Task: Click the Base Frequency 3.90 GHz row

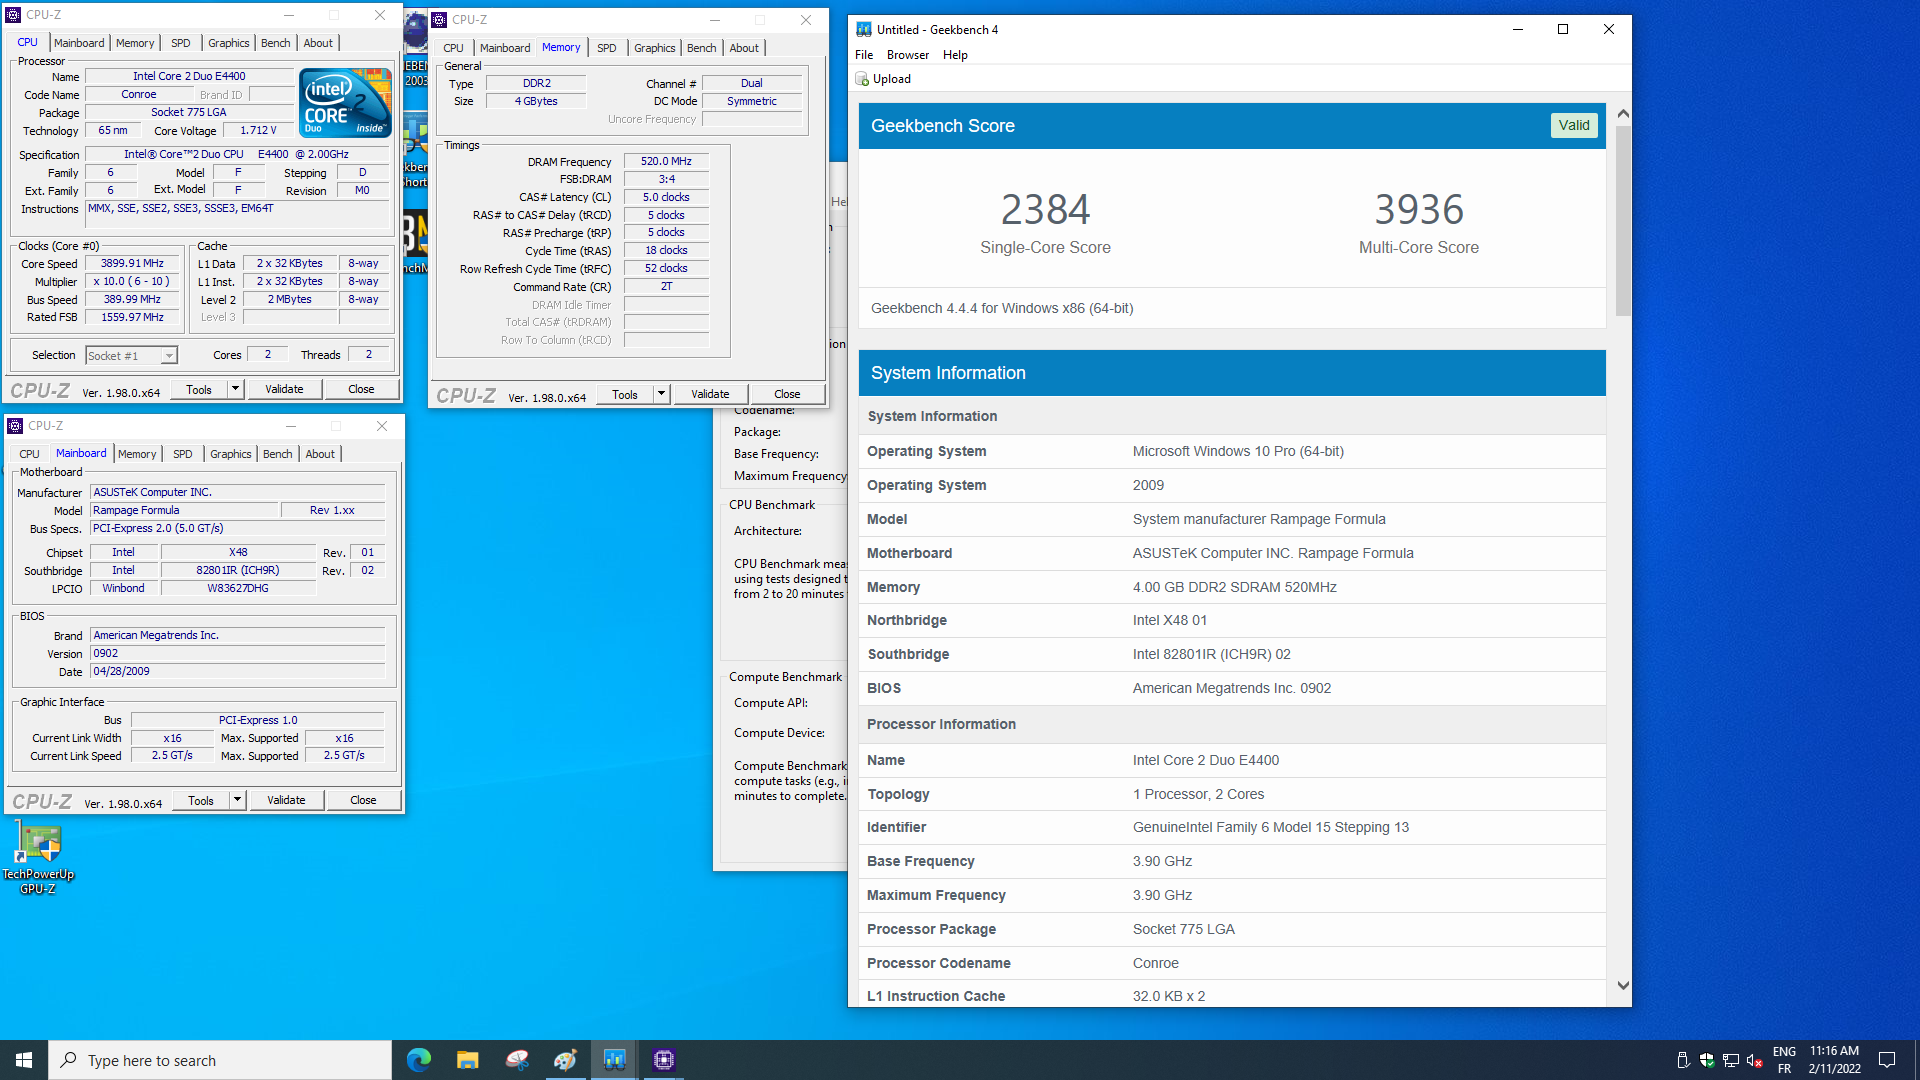Action: (1232, 861)
